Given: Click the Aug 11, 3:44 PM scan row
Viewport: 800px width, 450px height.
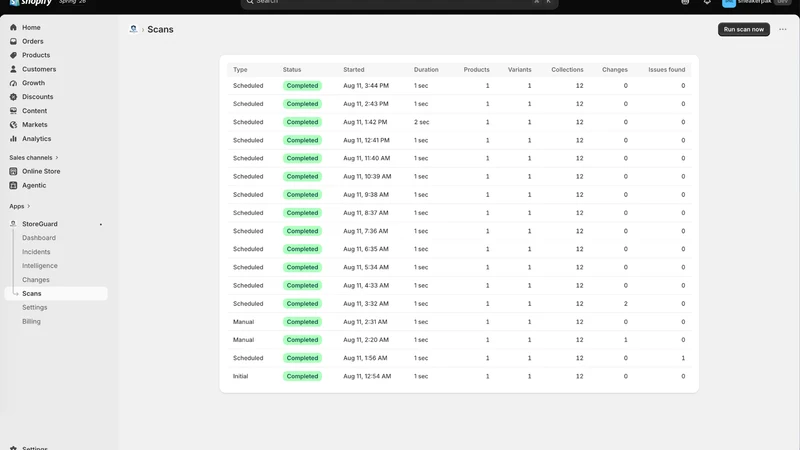Looking at the screenshot, I should point(459,86).
